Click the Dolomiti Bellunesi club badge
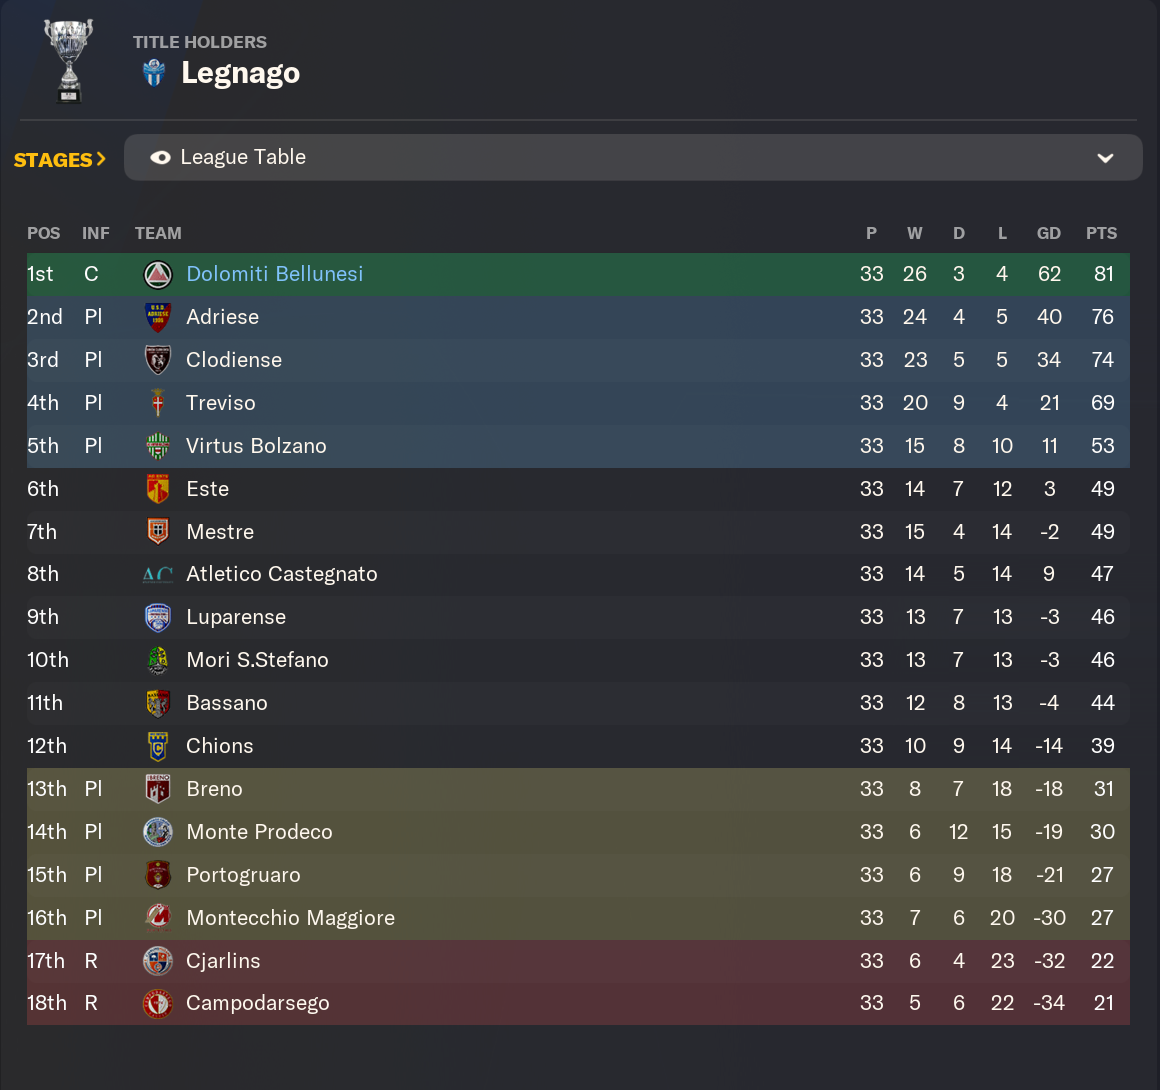The width and height of the screenshot is (1160, 1090). tap(158, 275)
